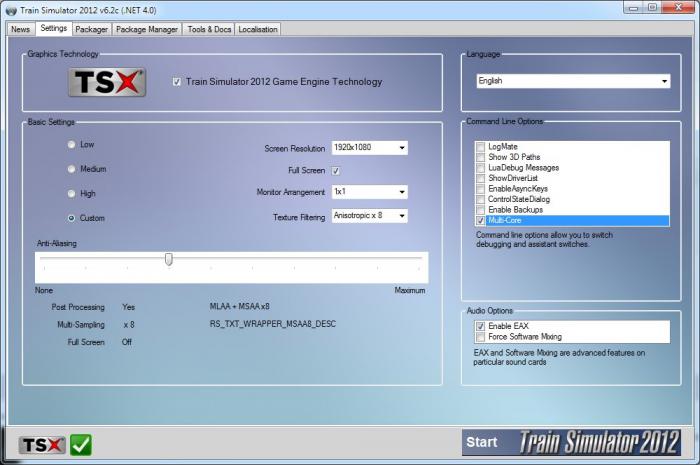
Task: Select the Medium quality radio button
Action: pos(71,169)
